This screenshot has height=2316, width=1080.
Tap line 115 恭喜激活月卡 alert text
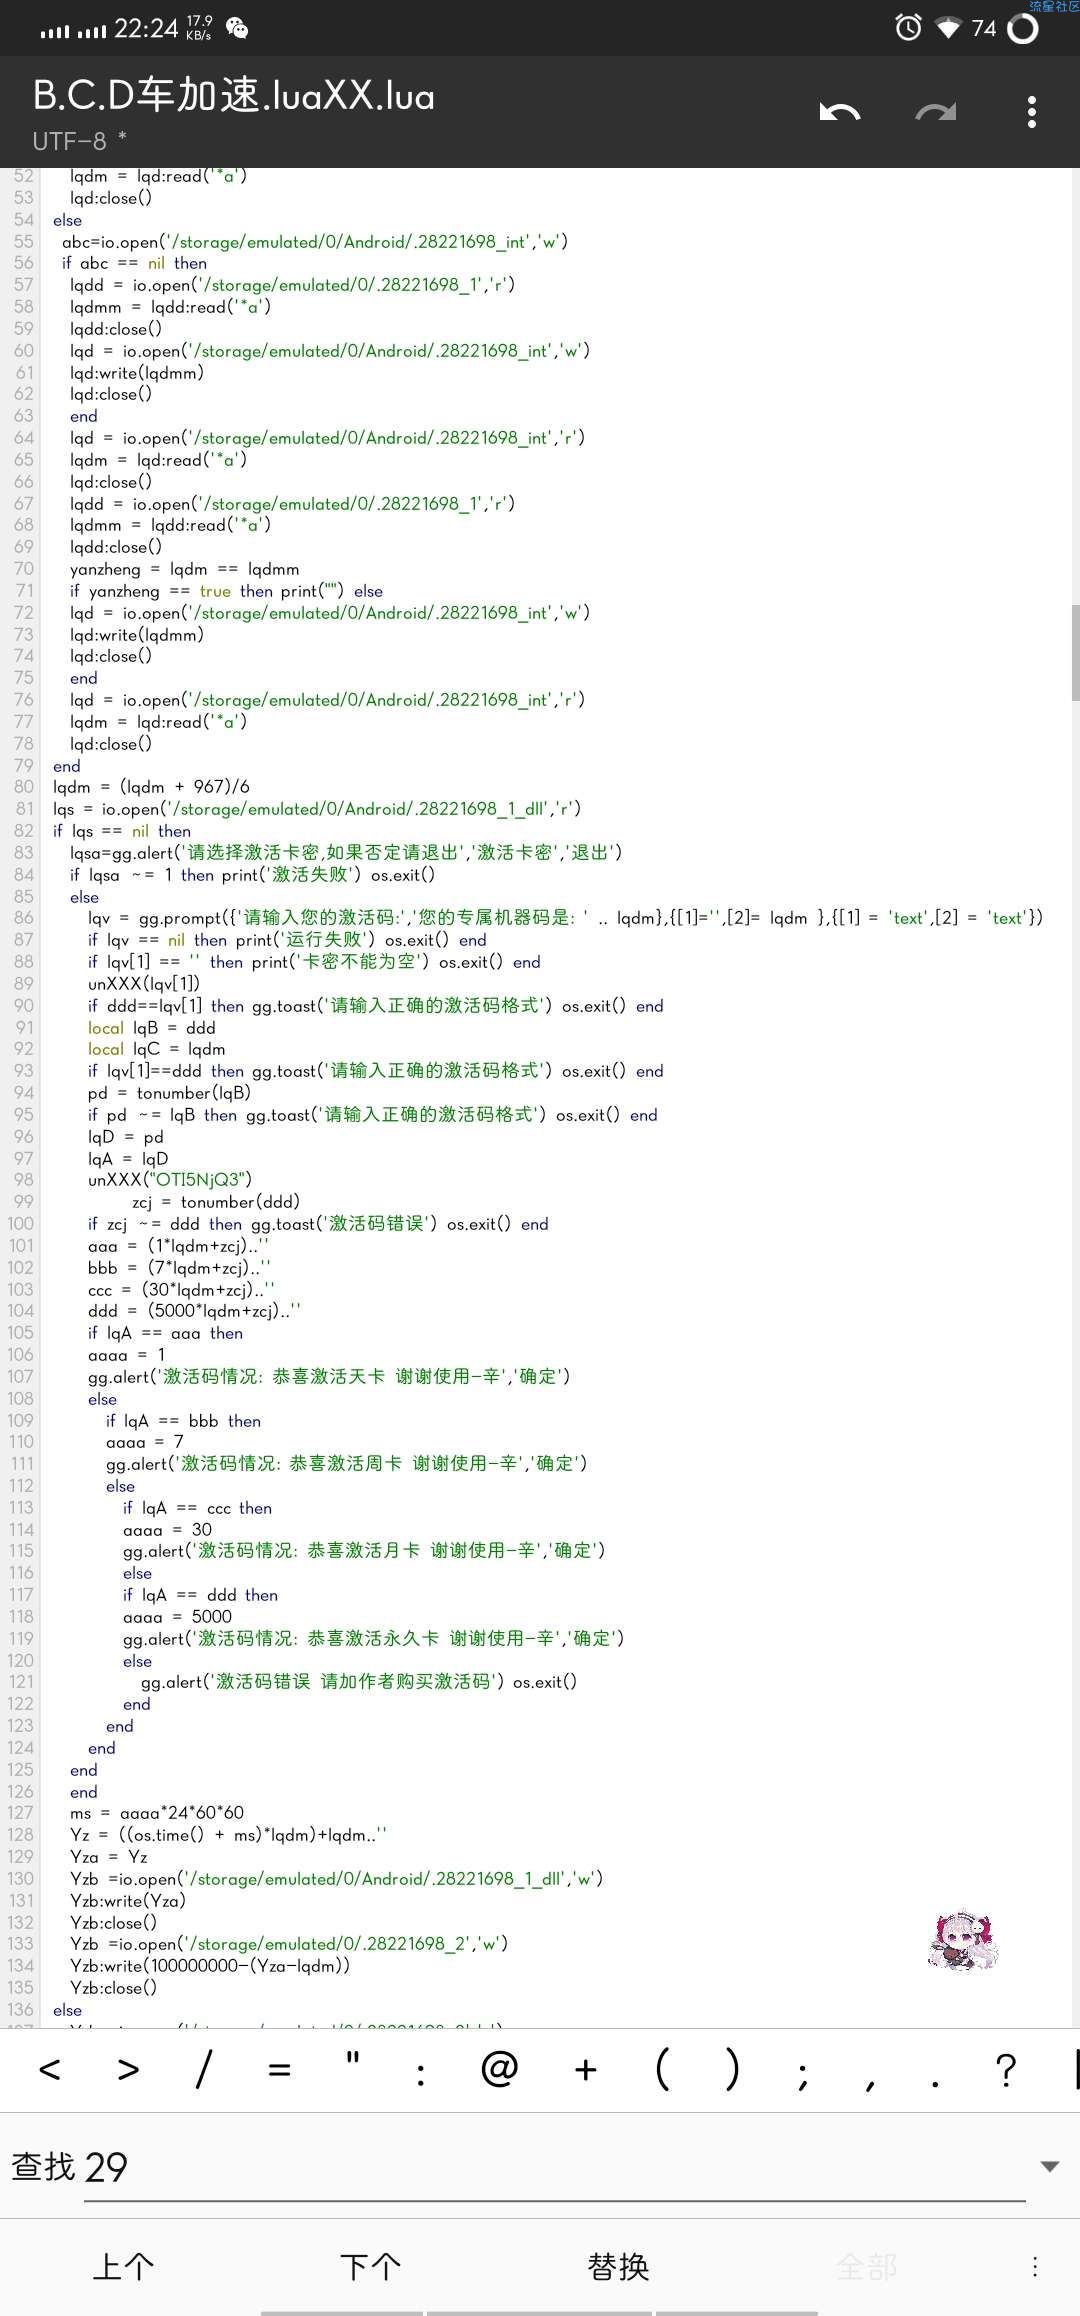pos(364,1551)
